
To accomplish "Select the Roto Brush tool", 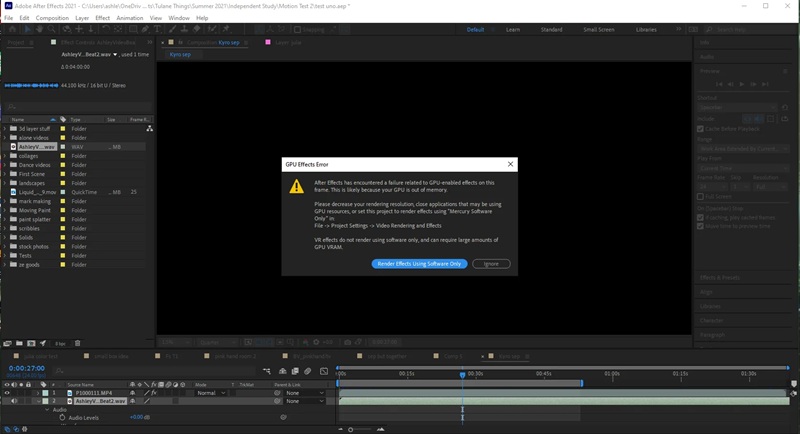I will click(x=212, y=29).
